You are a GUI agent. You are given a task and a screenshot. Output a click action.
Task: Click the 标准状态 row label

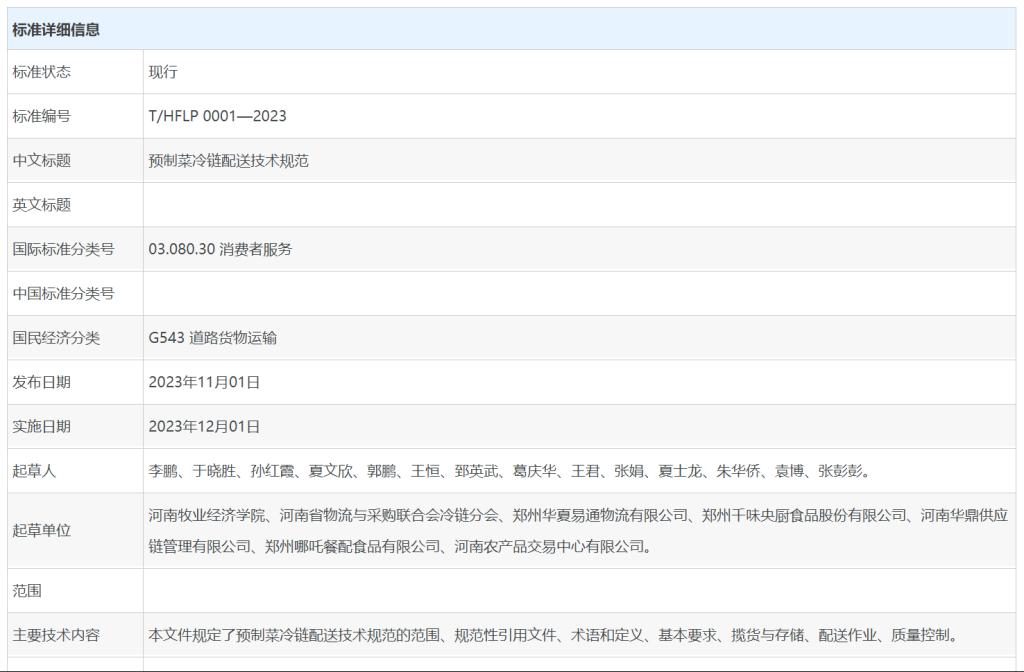click(42, 72)
